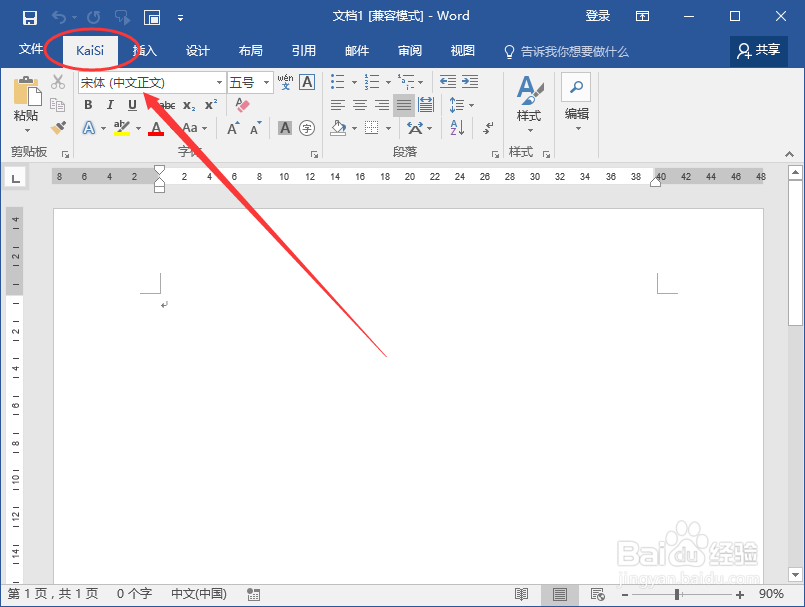The width and height of the screenshot is (805, 607).
Task: Click the 粘贴 paste button
Action: [x=26, y=100]
